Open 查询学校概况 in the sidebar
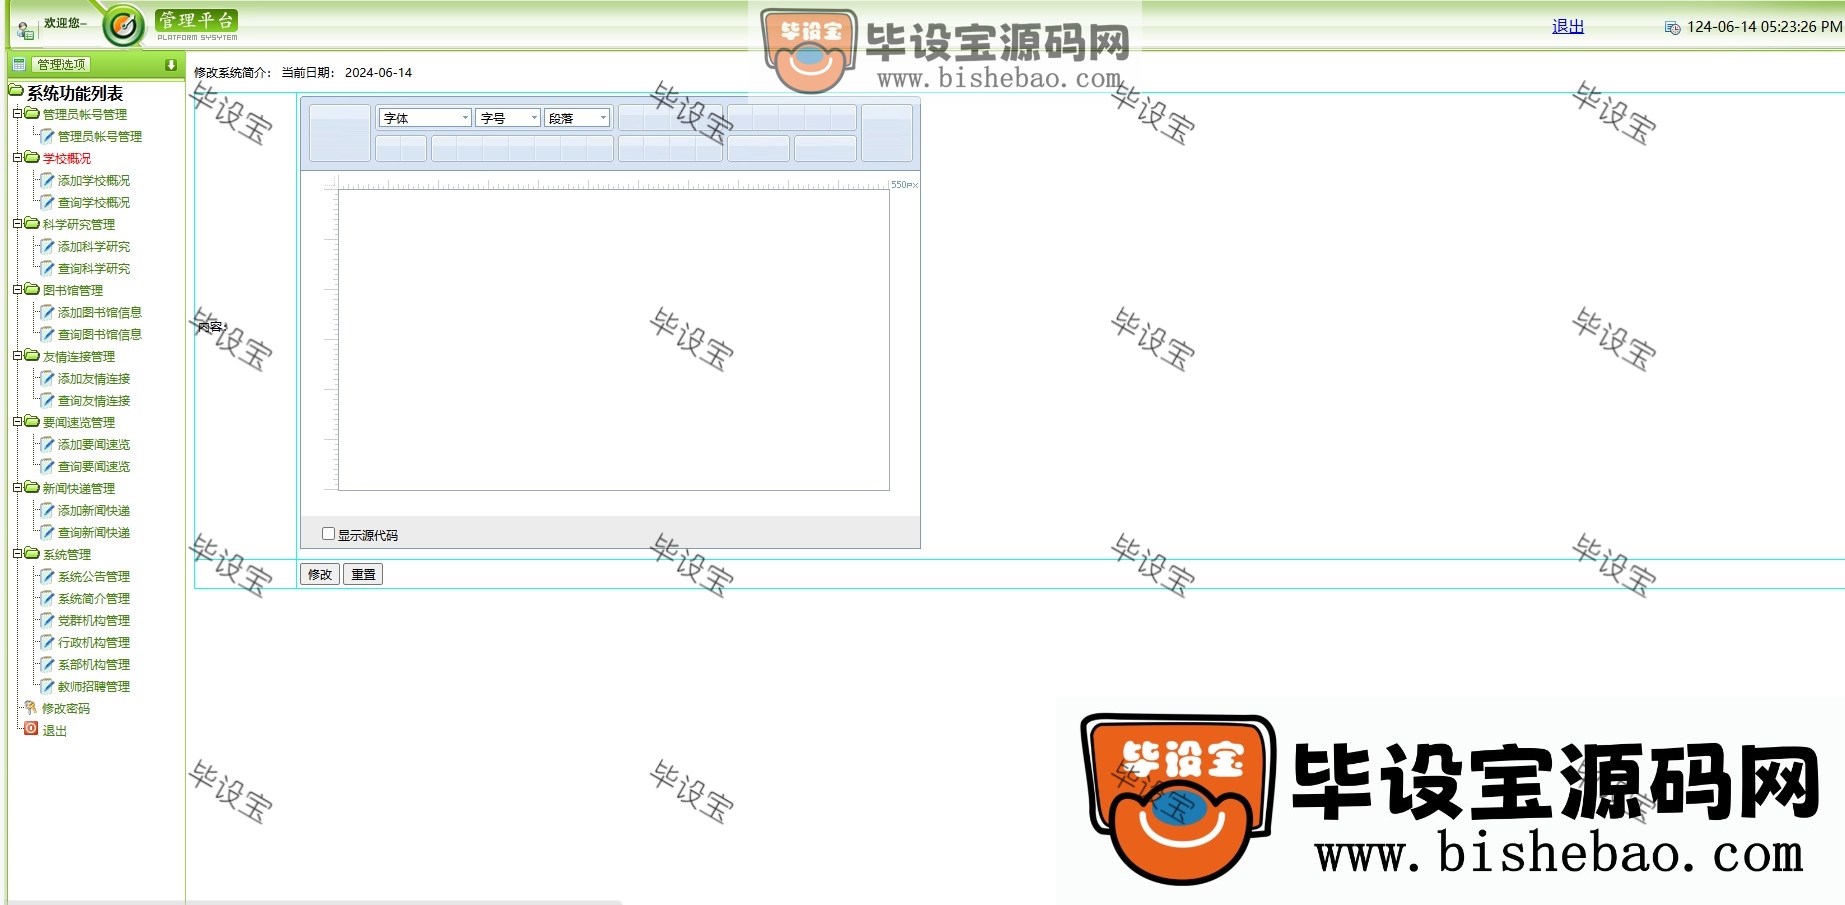This screenshot has width=1845, height=905. click(94, 203)
